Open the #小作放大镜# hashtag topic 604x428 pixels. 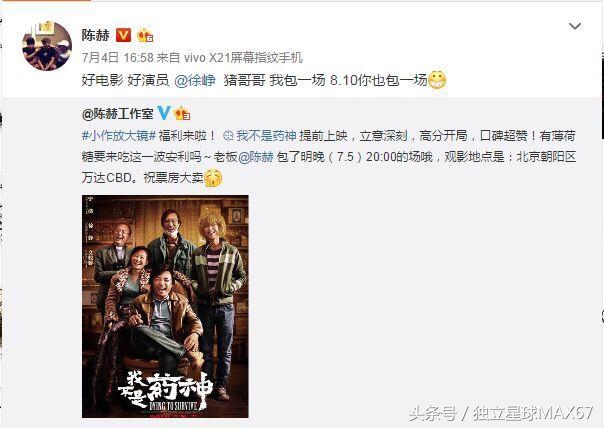119,136
